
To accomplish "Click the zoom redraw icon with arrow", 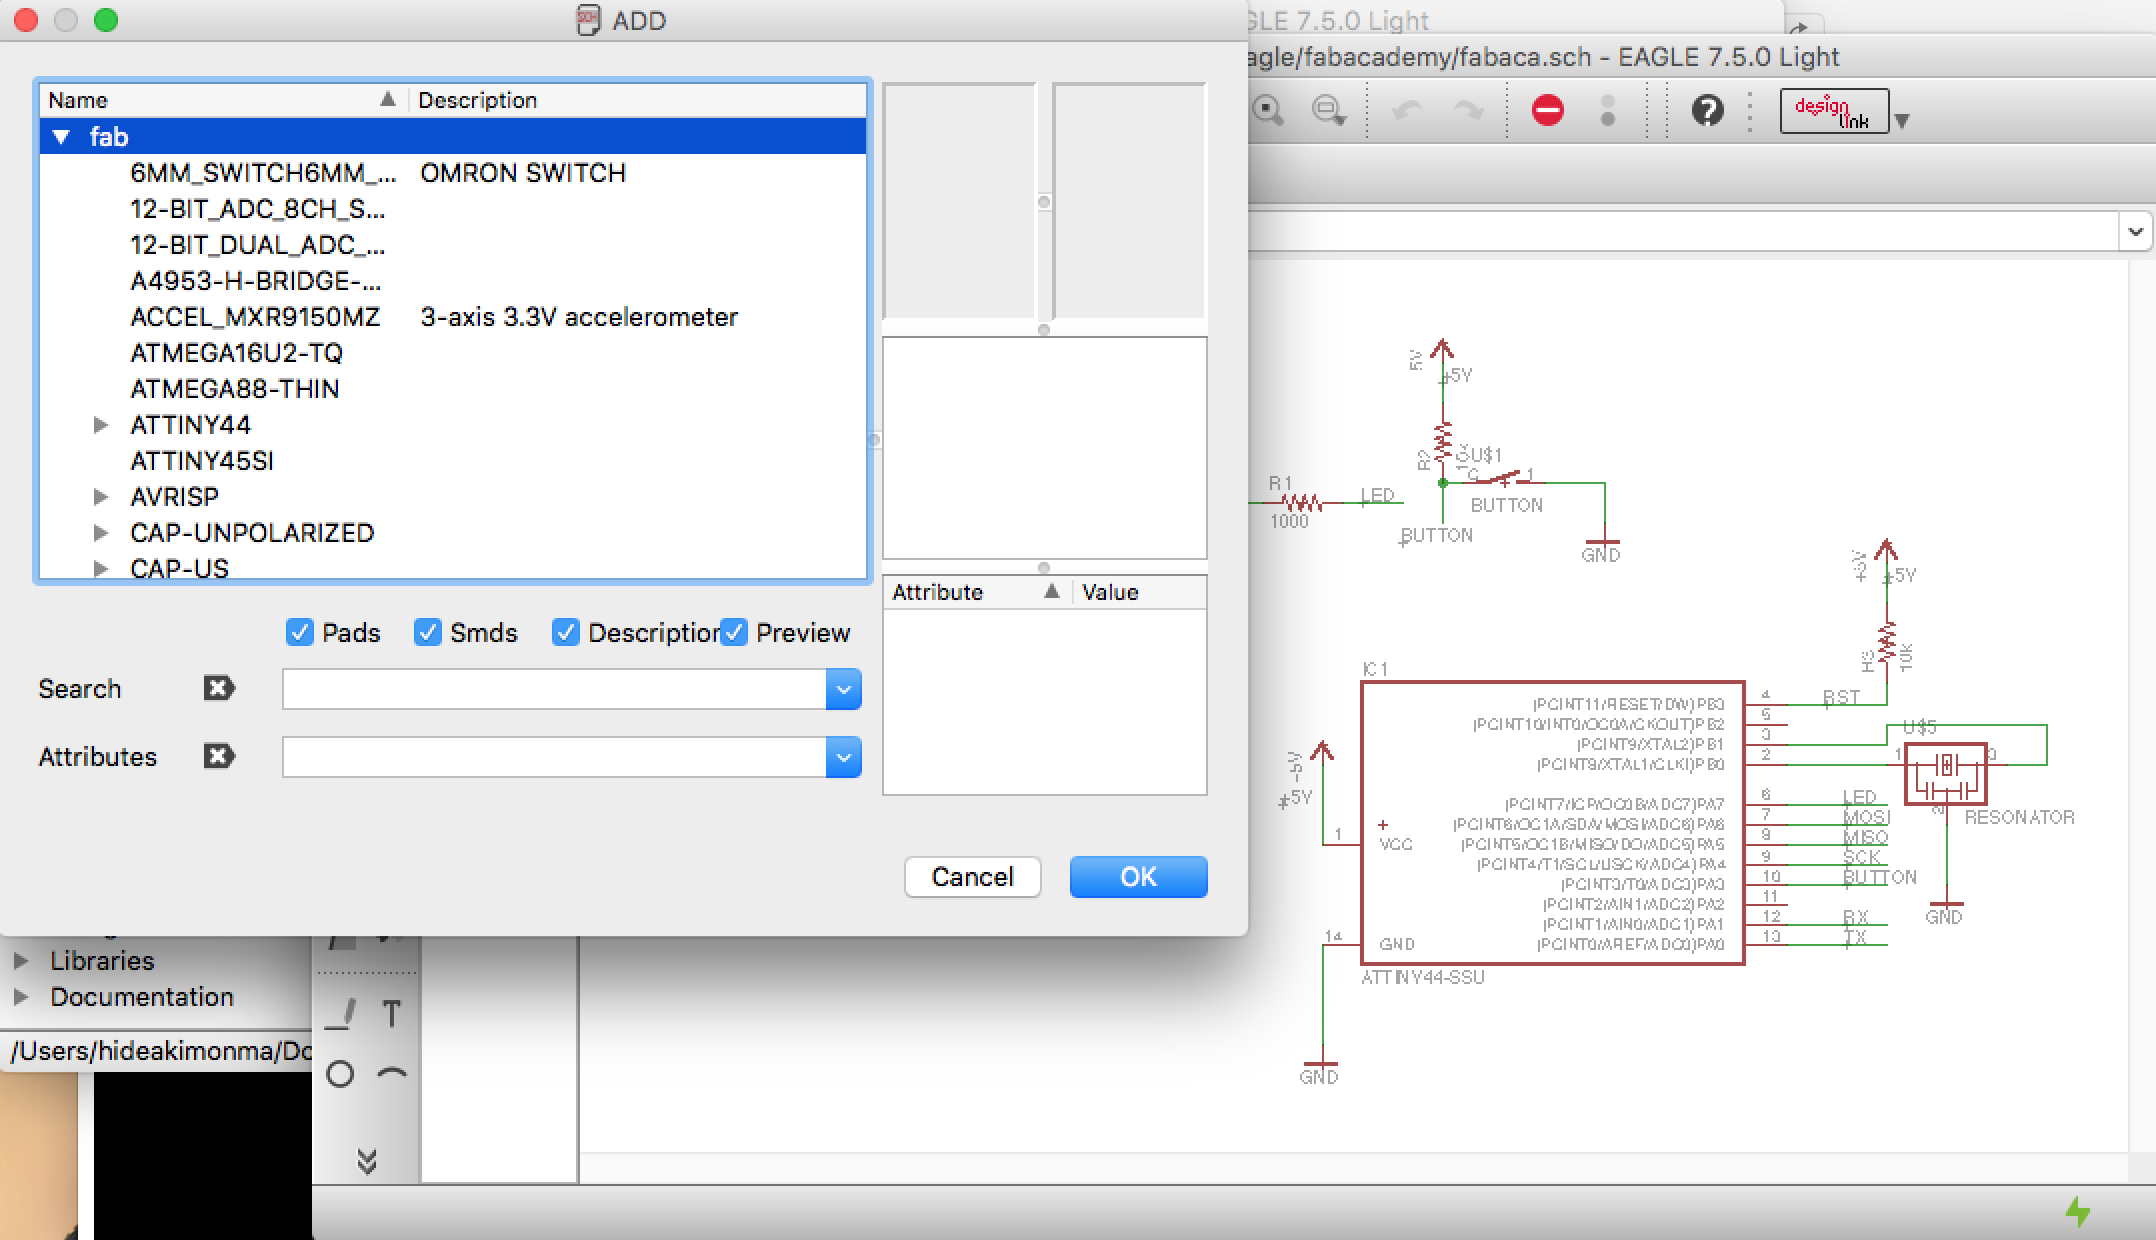I will click(x=1329, y=110).
